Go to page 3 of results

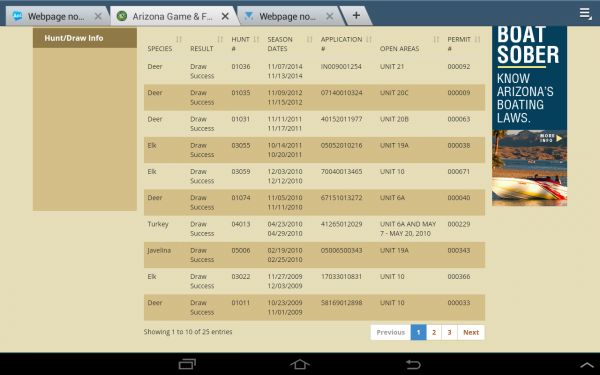tap(450, 332)
